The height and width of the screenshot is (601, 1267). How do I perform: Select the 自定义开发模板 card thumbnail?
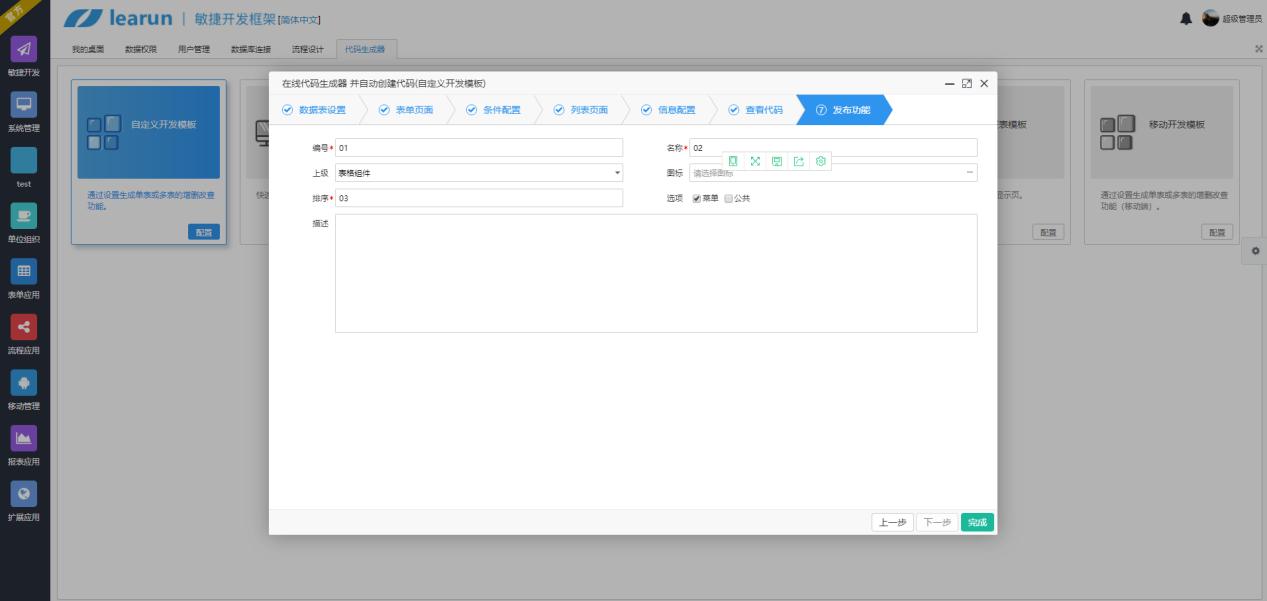[148, 132]
